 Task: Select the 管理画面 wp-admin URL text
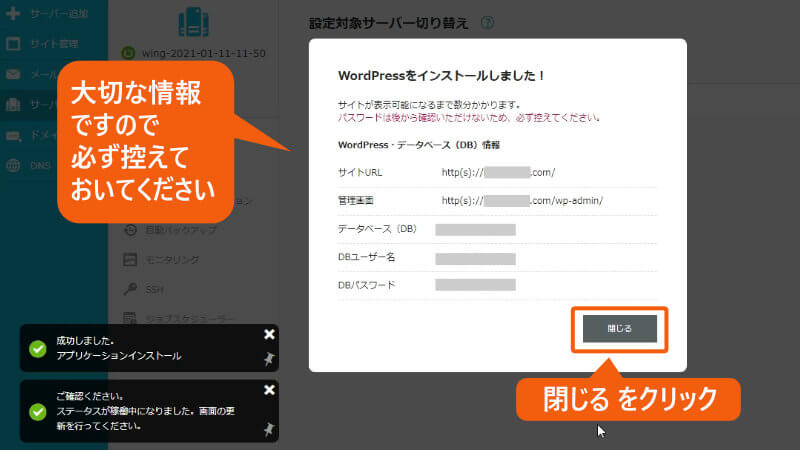[x=522, y=201]
